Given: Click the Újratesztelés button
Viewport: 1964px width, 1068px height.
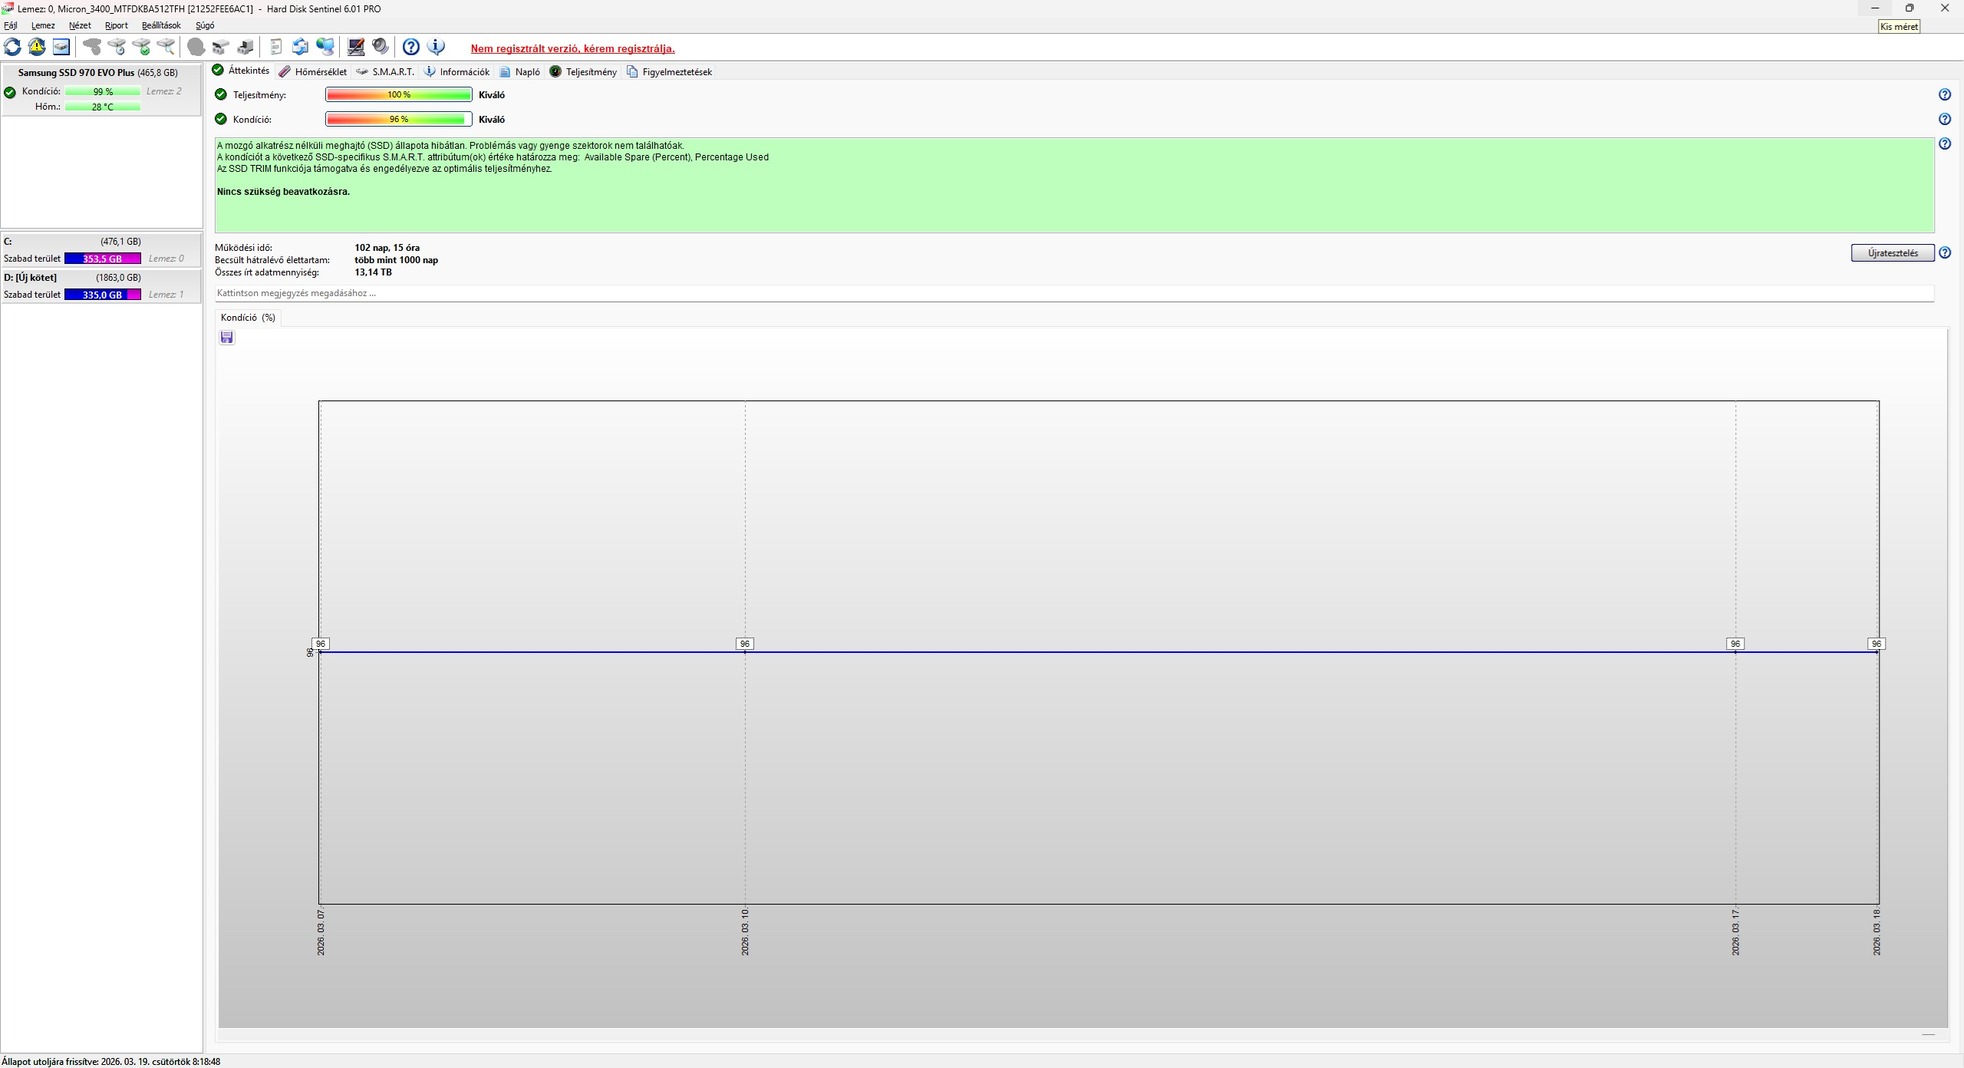Looking at the screenshot, I should tap(1892, 253).
